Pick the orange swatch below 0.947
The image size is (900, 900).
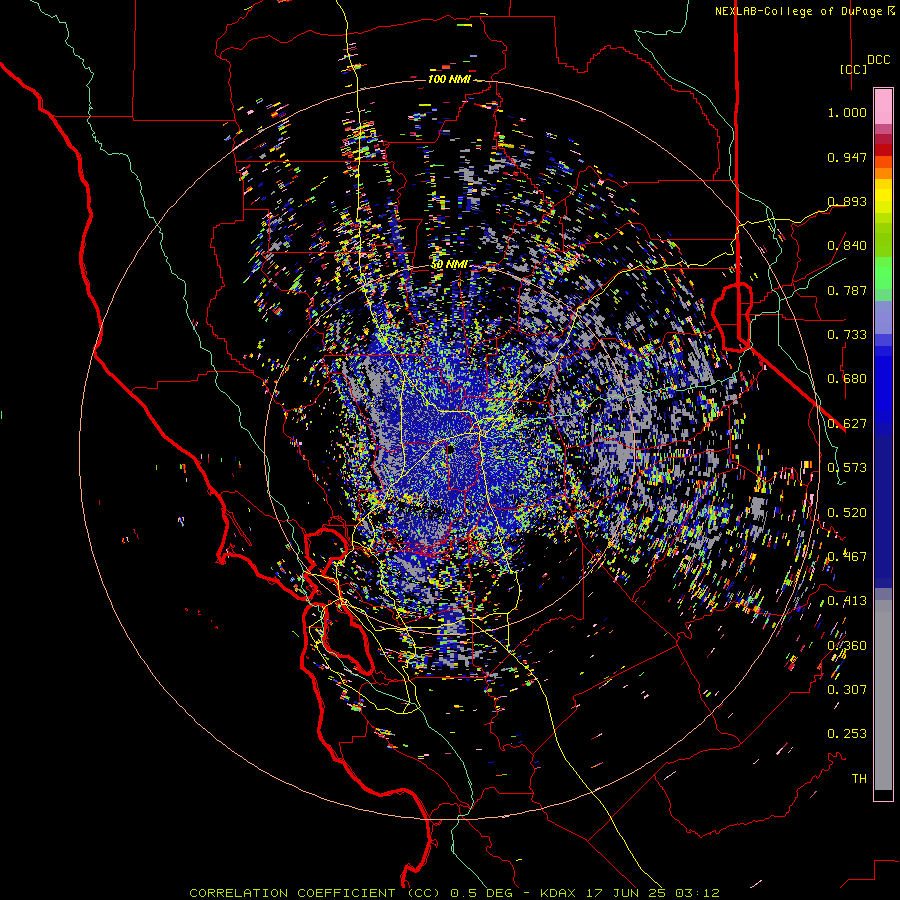point(883,173)
